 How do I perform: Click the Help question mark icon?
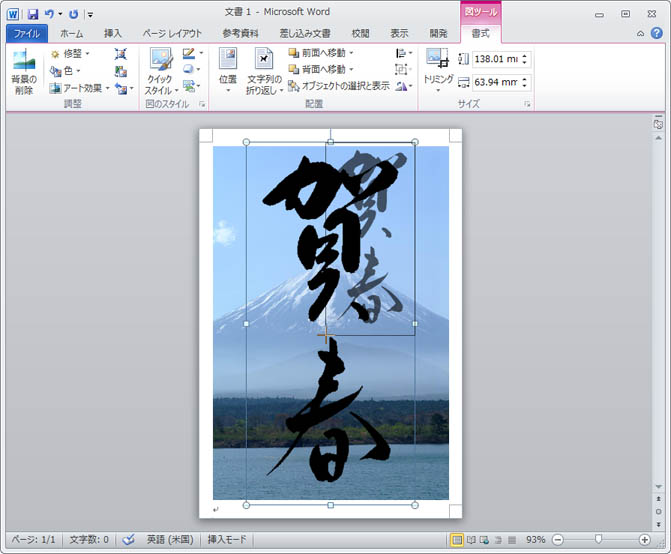tap(656, 33)
